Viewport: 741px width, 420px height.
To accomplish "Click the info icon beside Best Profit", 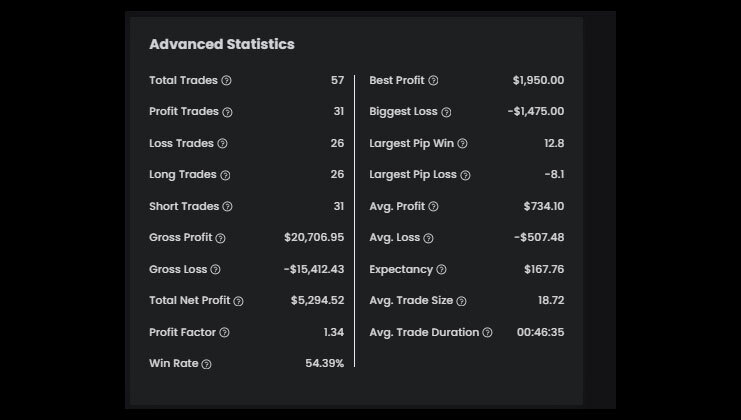I will pos(433,81).
